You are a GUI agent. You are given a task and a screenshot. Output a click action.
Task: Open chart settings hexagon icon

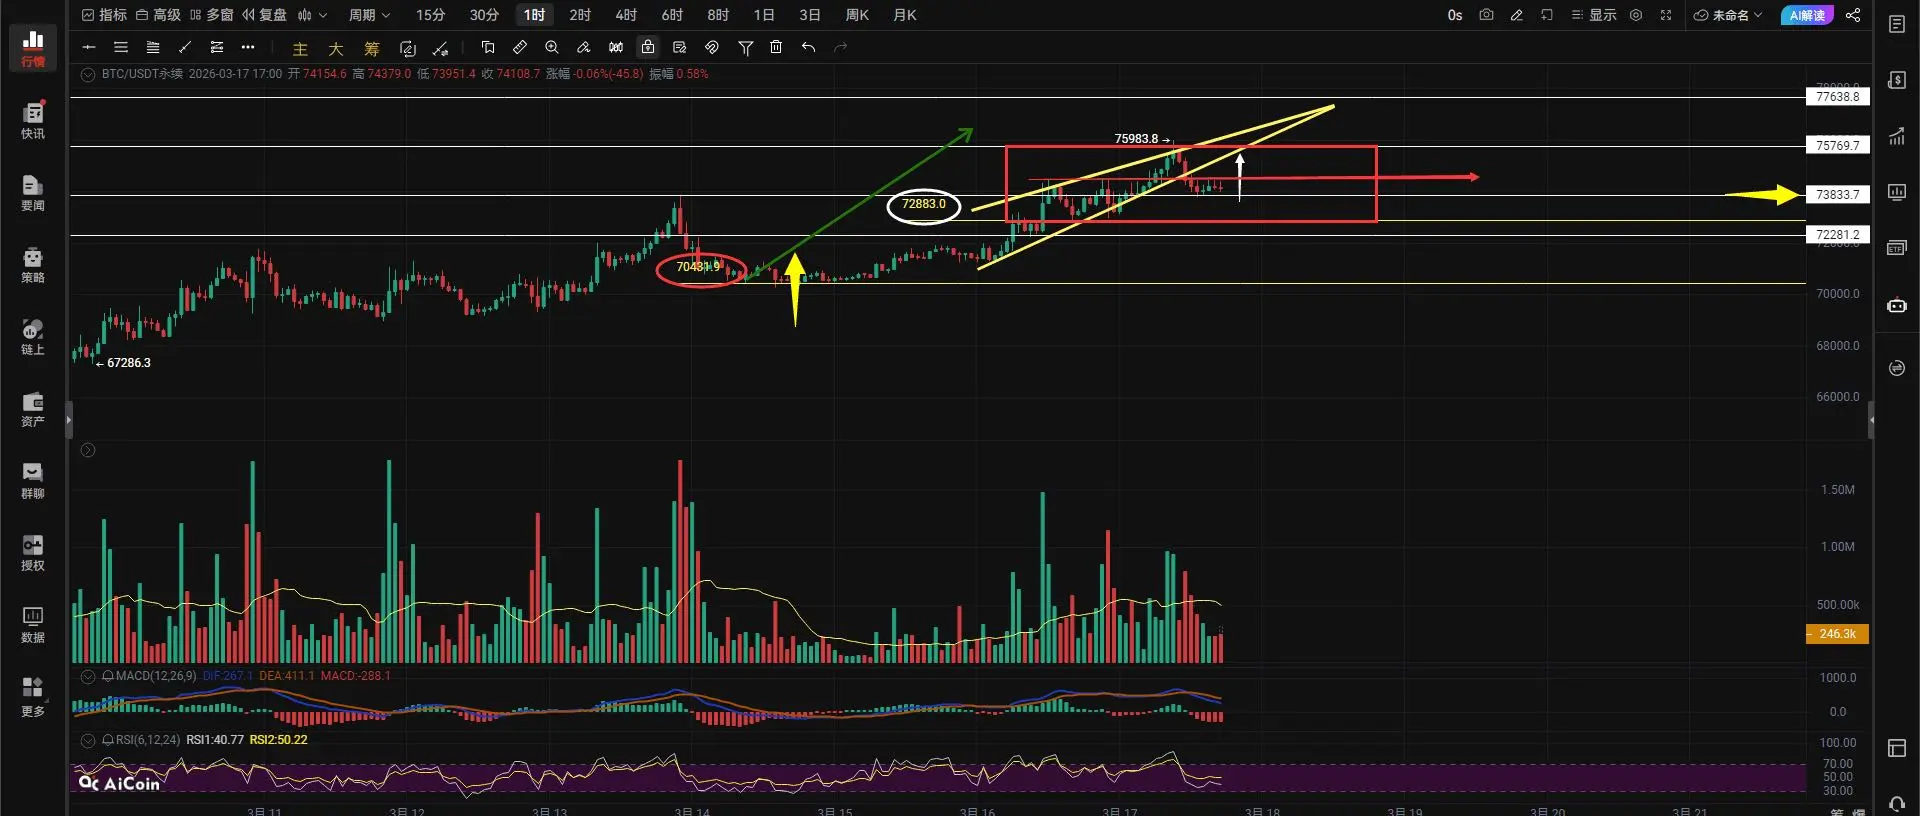1636,15
